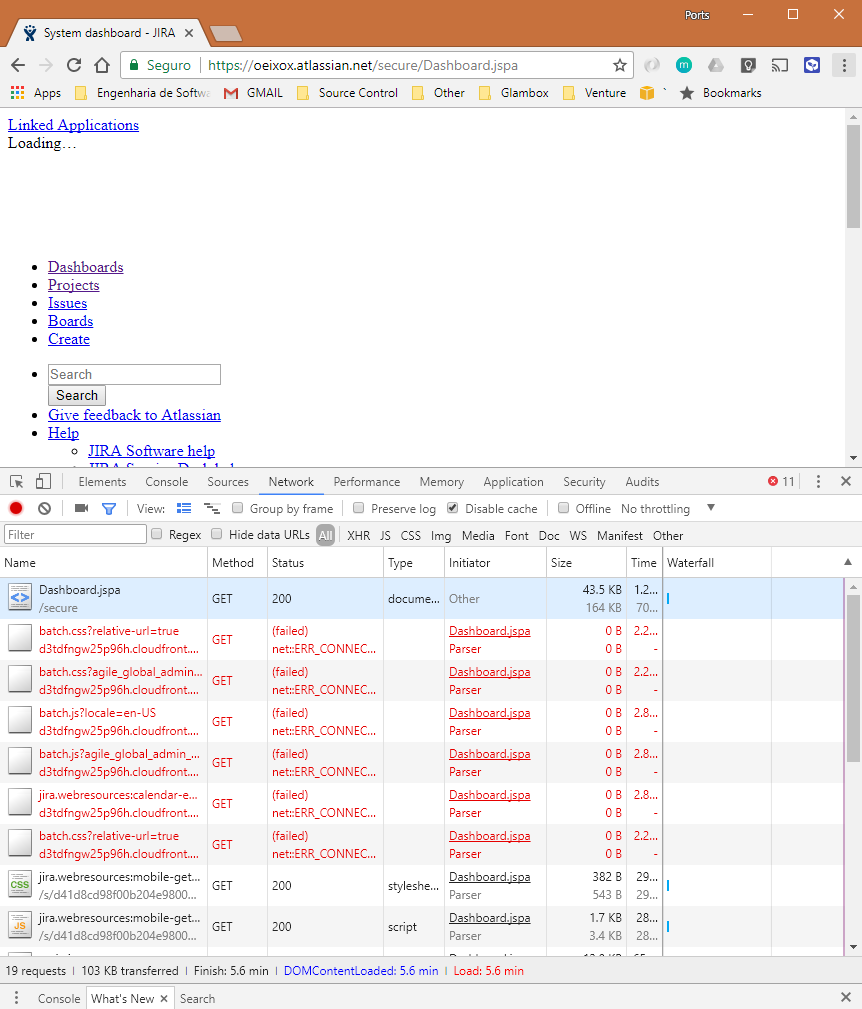
Task: Expand the Engenharia de Software bookmarks folder
Action: 143,93
